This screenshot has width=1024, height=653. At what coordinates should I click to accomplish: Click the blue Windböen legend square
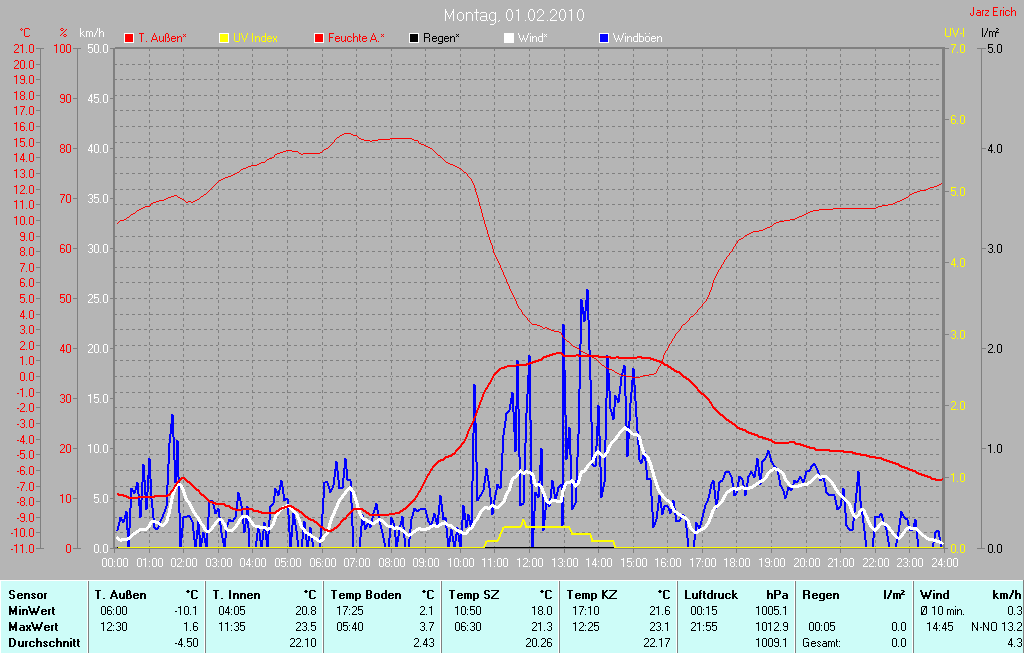coord(603,38)
